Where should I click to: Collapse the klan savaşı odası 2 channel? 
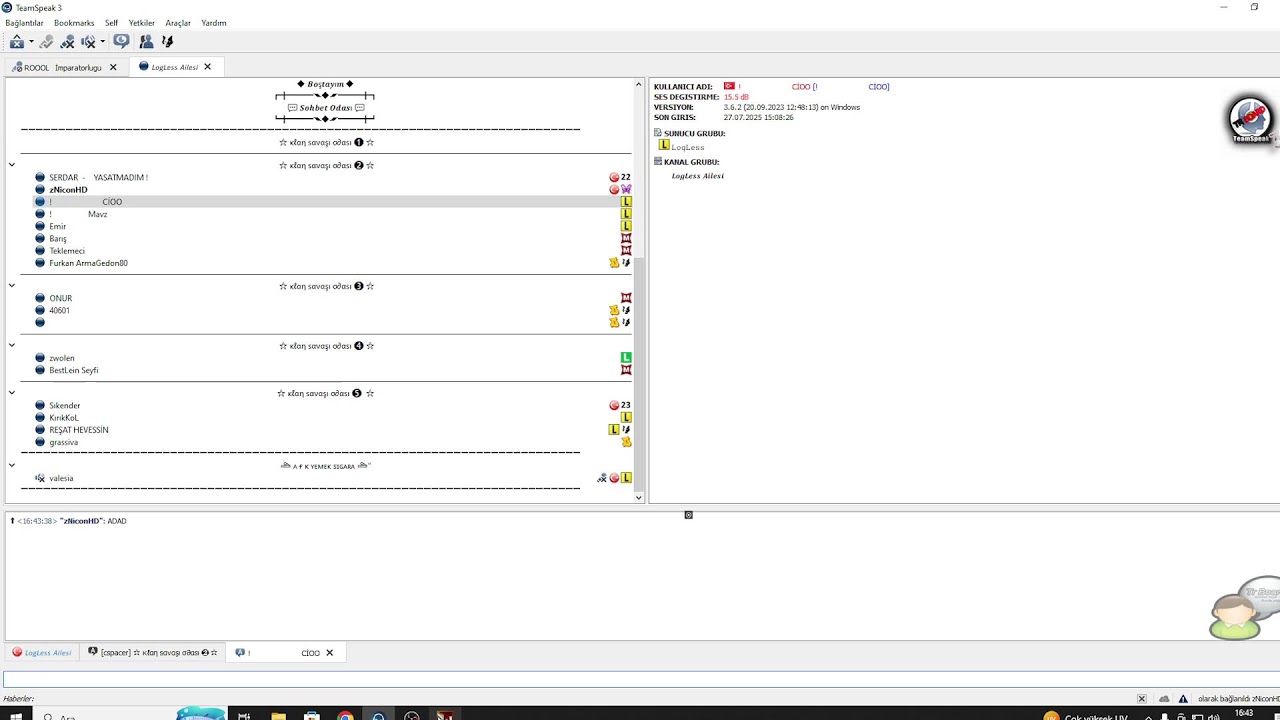[x=12, y=165]
